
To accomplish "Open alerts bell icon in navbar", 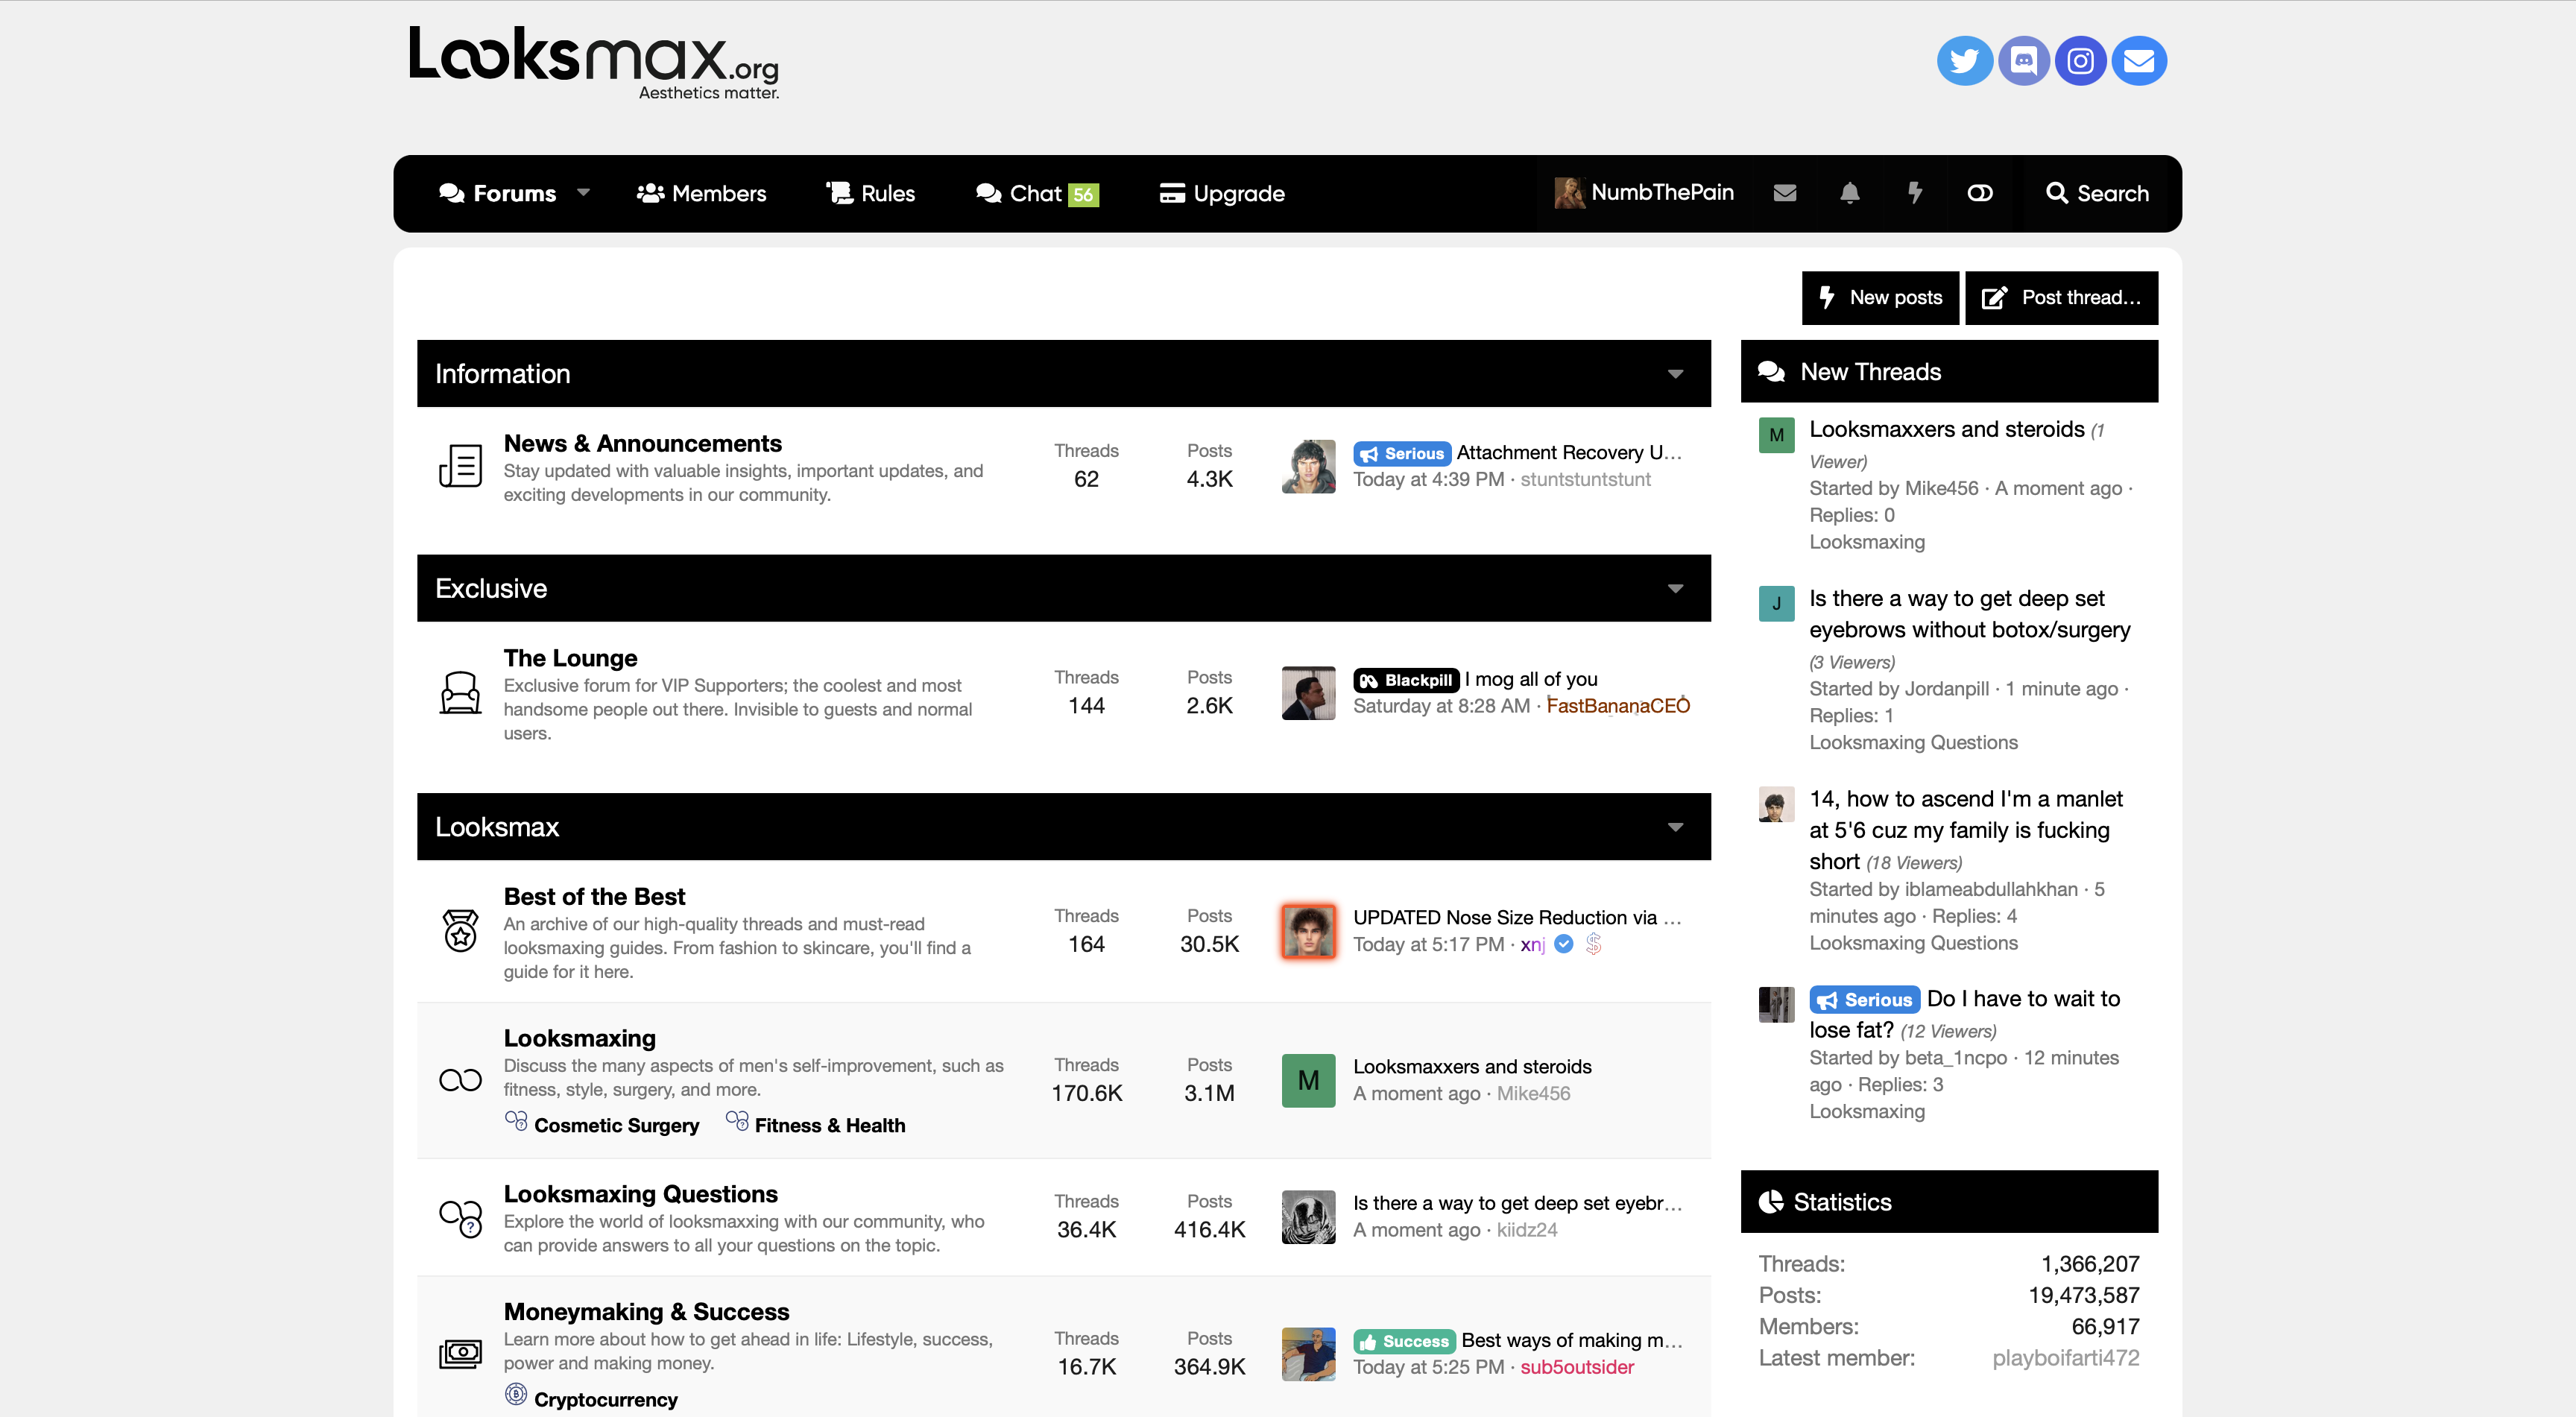I will 1850,193.
